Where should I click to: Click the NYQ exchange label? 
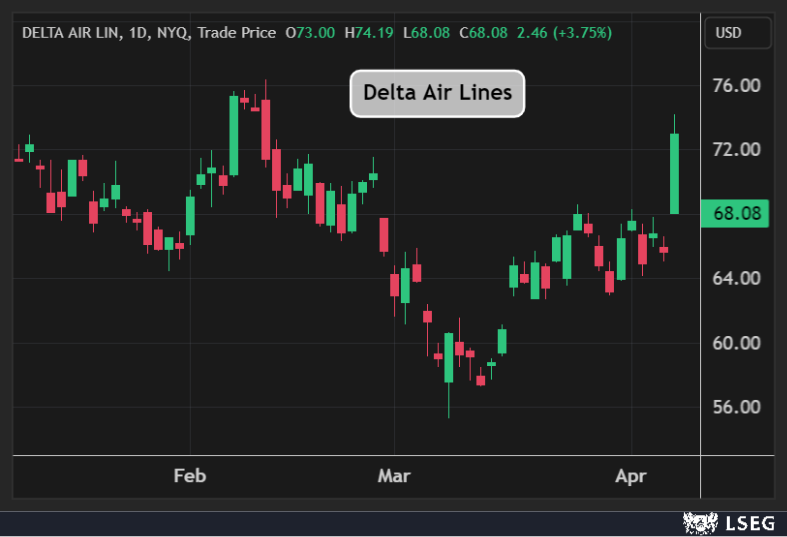(x=171, y=33)
